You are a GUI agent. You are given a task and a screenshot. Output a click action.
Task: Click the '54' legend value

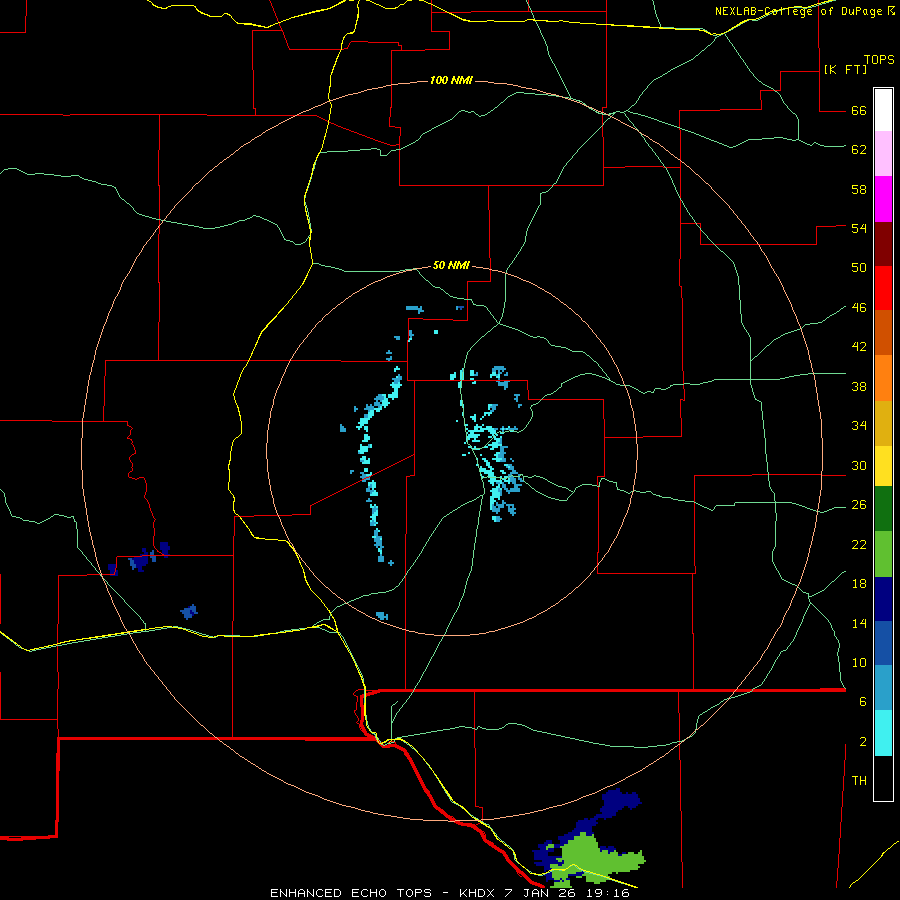[859, 228]
